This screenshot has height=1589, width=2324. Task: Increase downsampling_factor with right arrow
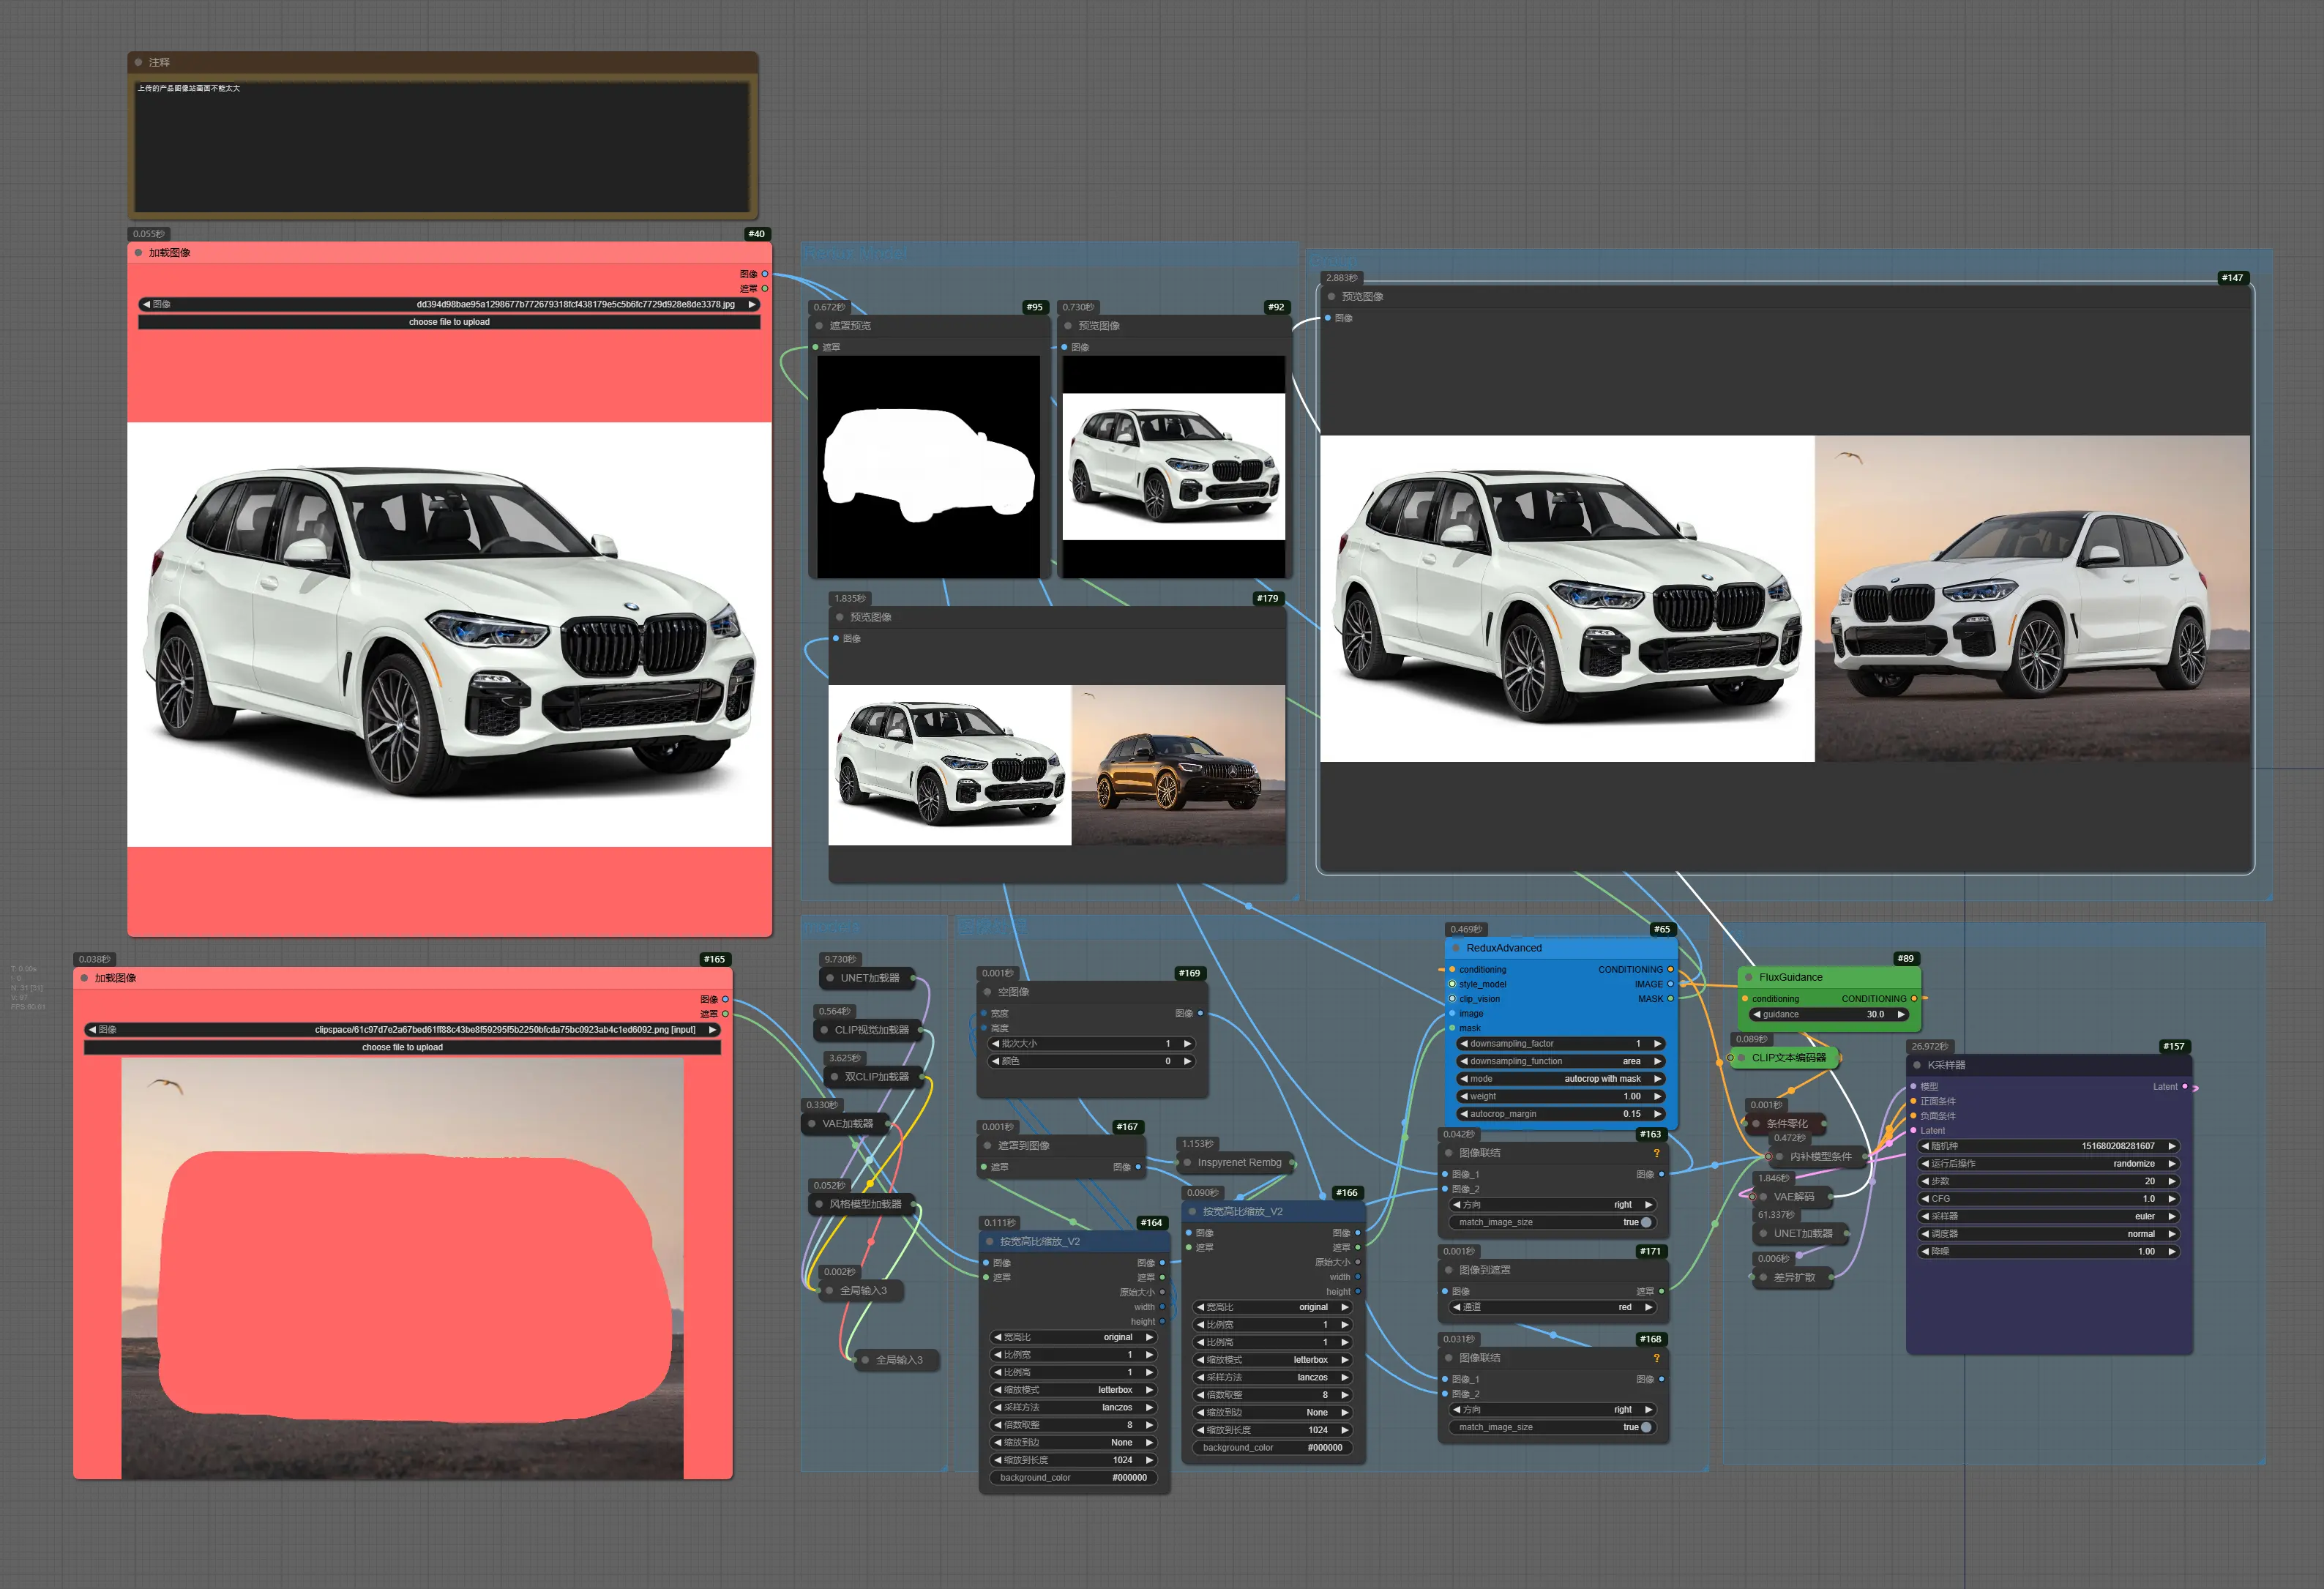pyautogui.click(x=1657, y=1044)
